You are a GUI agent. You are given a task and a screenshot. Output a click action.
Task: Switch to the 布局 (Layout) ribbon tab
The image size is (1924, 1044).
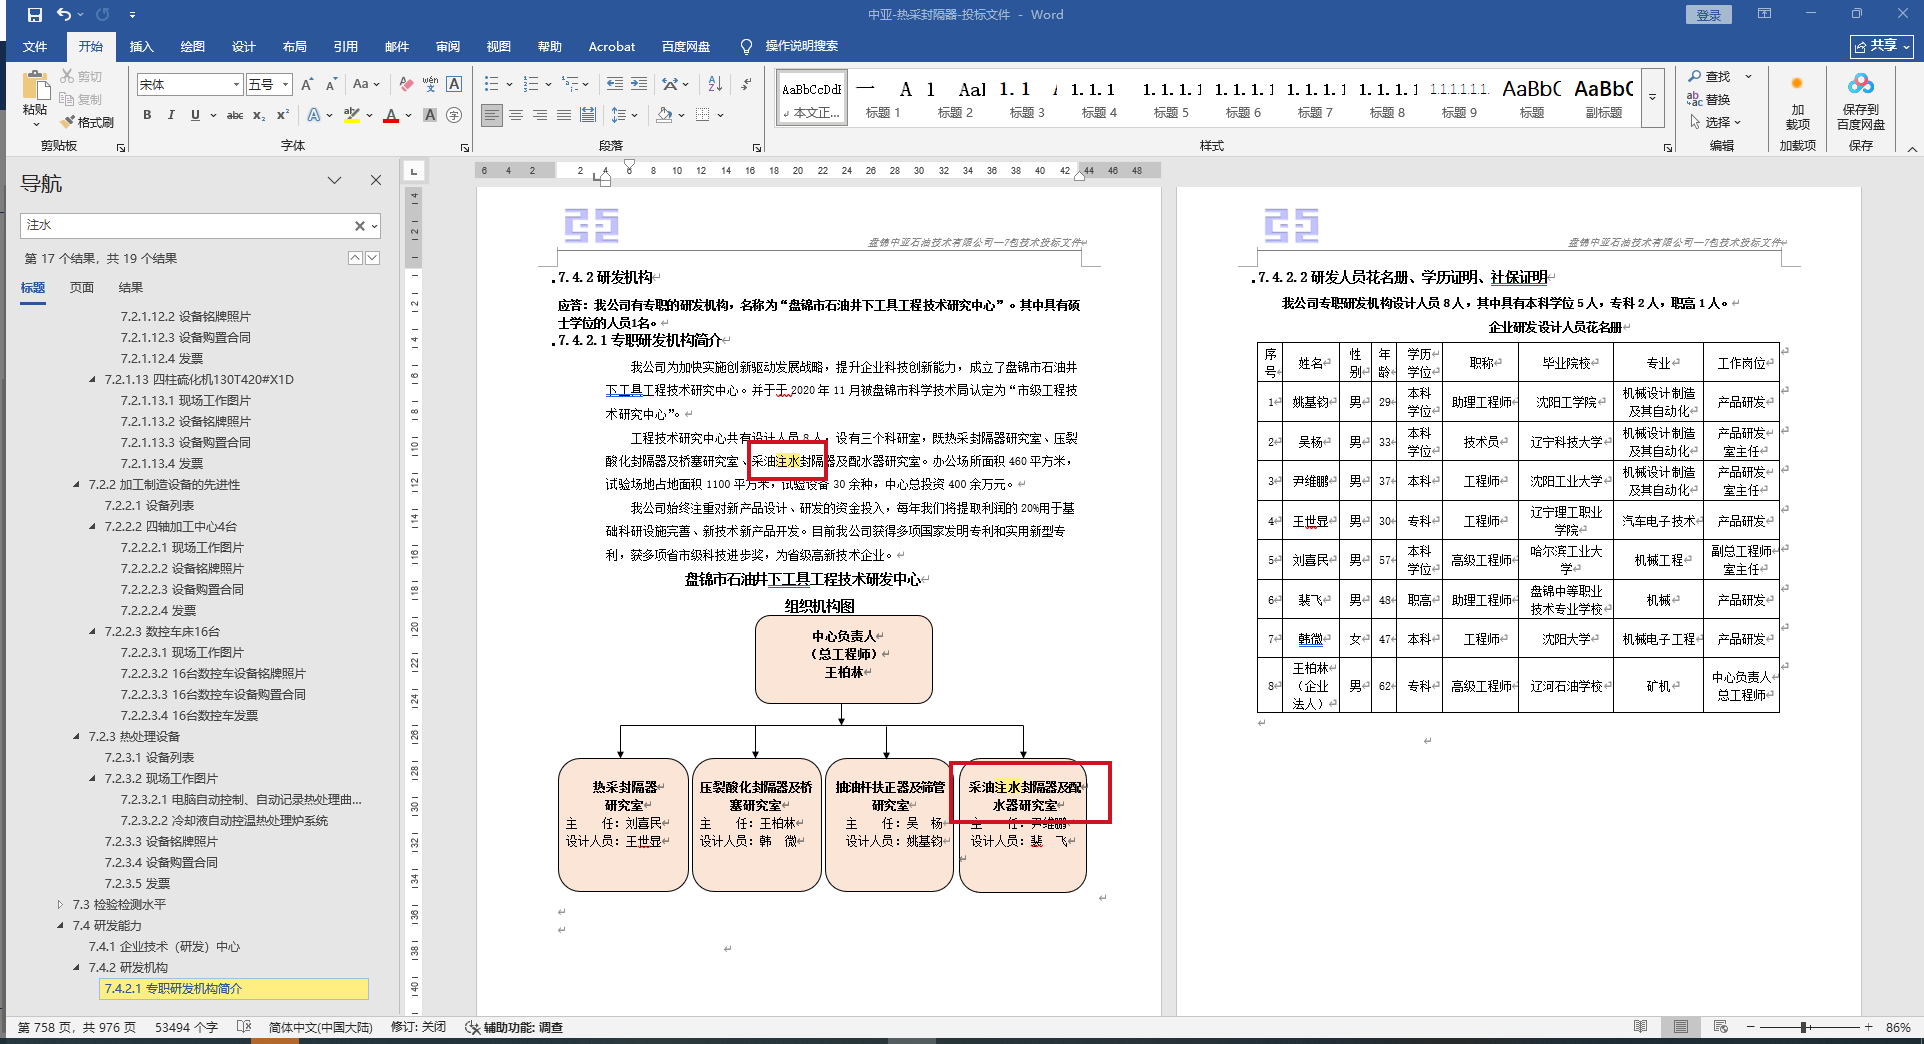pos(295,46)
